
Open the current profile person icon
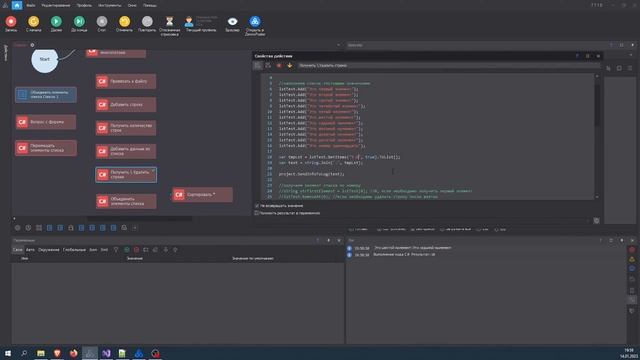click(189, 21)
